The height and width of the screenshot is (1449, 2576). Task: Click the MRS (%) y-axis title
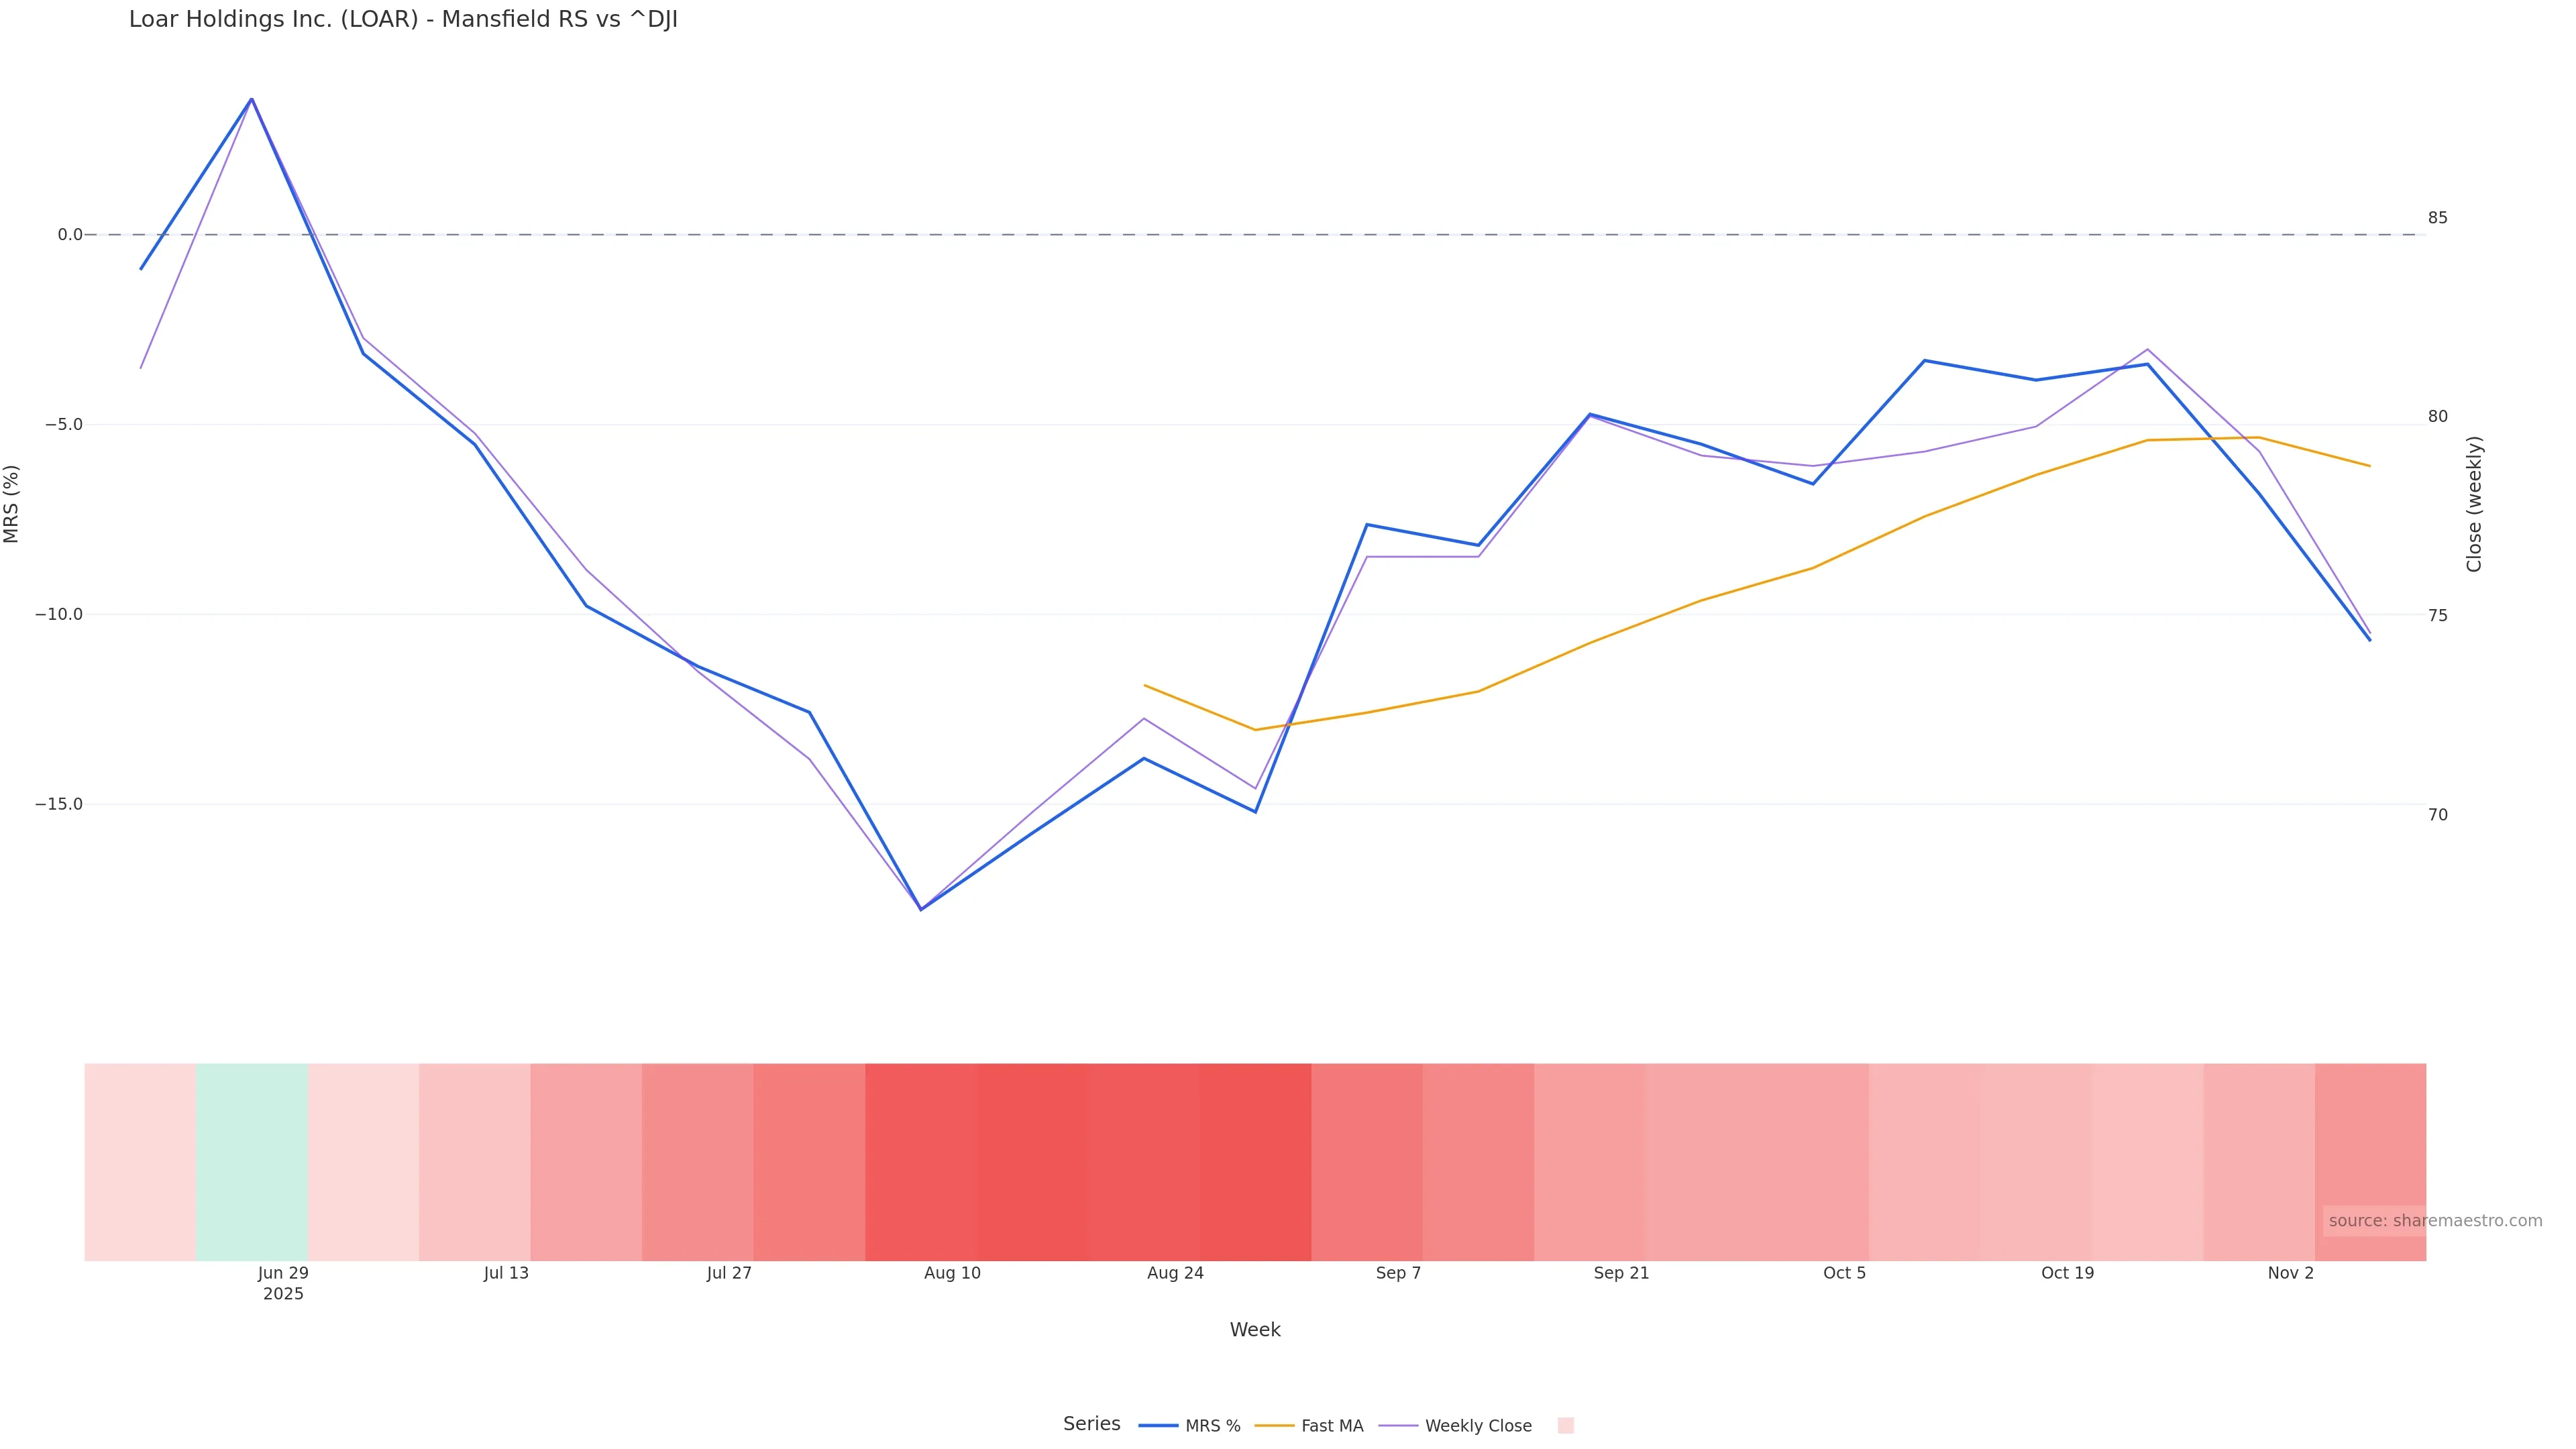pos(12,504)
